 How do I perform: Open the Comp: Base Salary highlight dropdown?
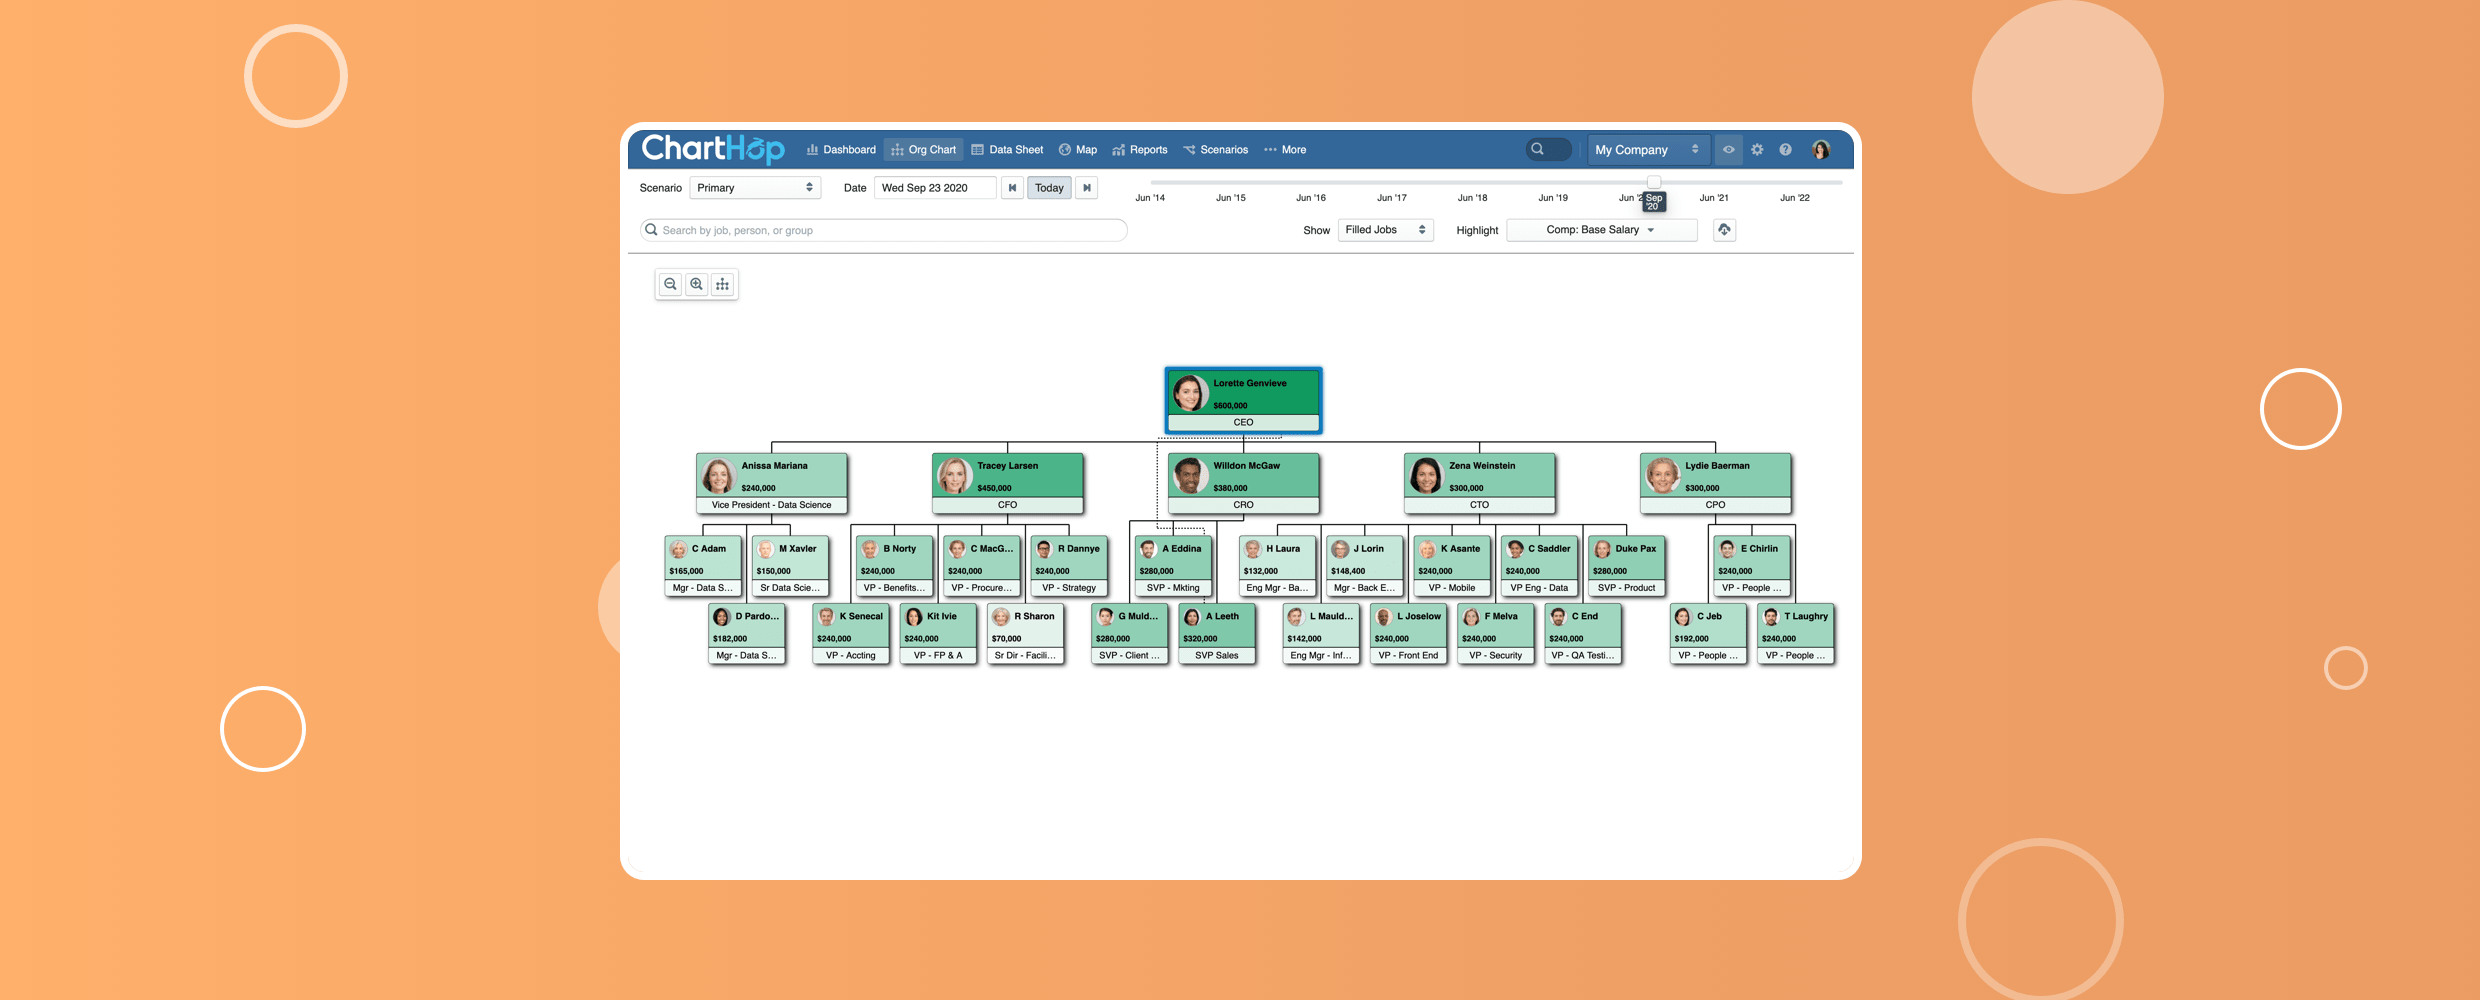[1601, 230]
